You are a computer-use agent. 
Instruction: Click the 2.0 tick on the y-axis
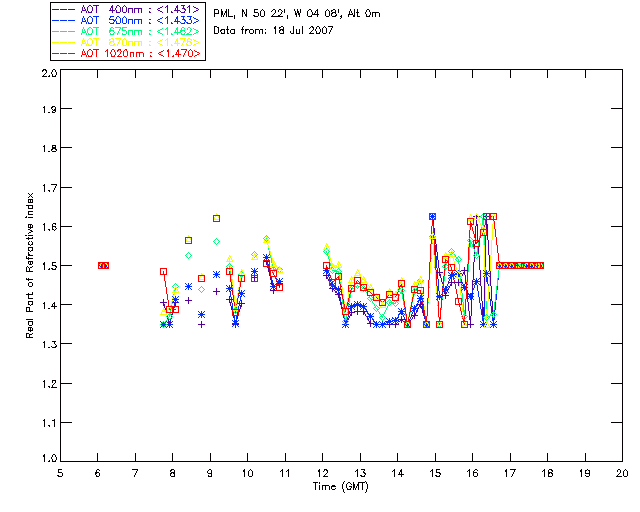(x=47, y=75)
